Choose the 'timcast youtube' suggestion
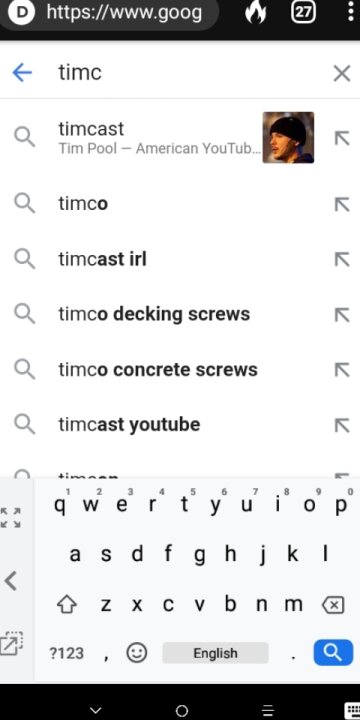 [x=180, y=425]
